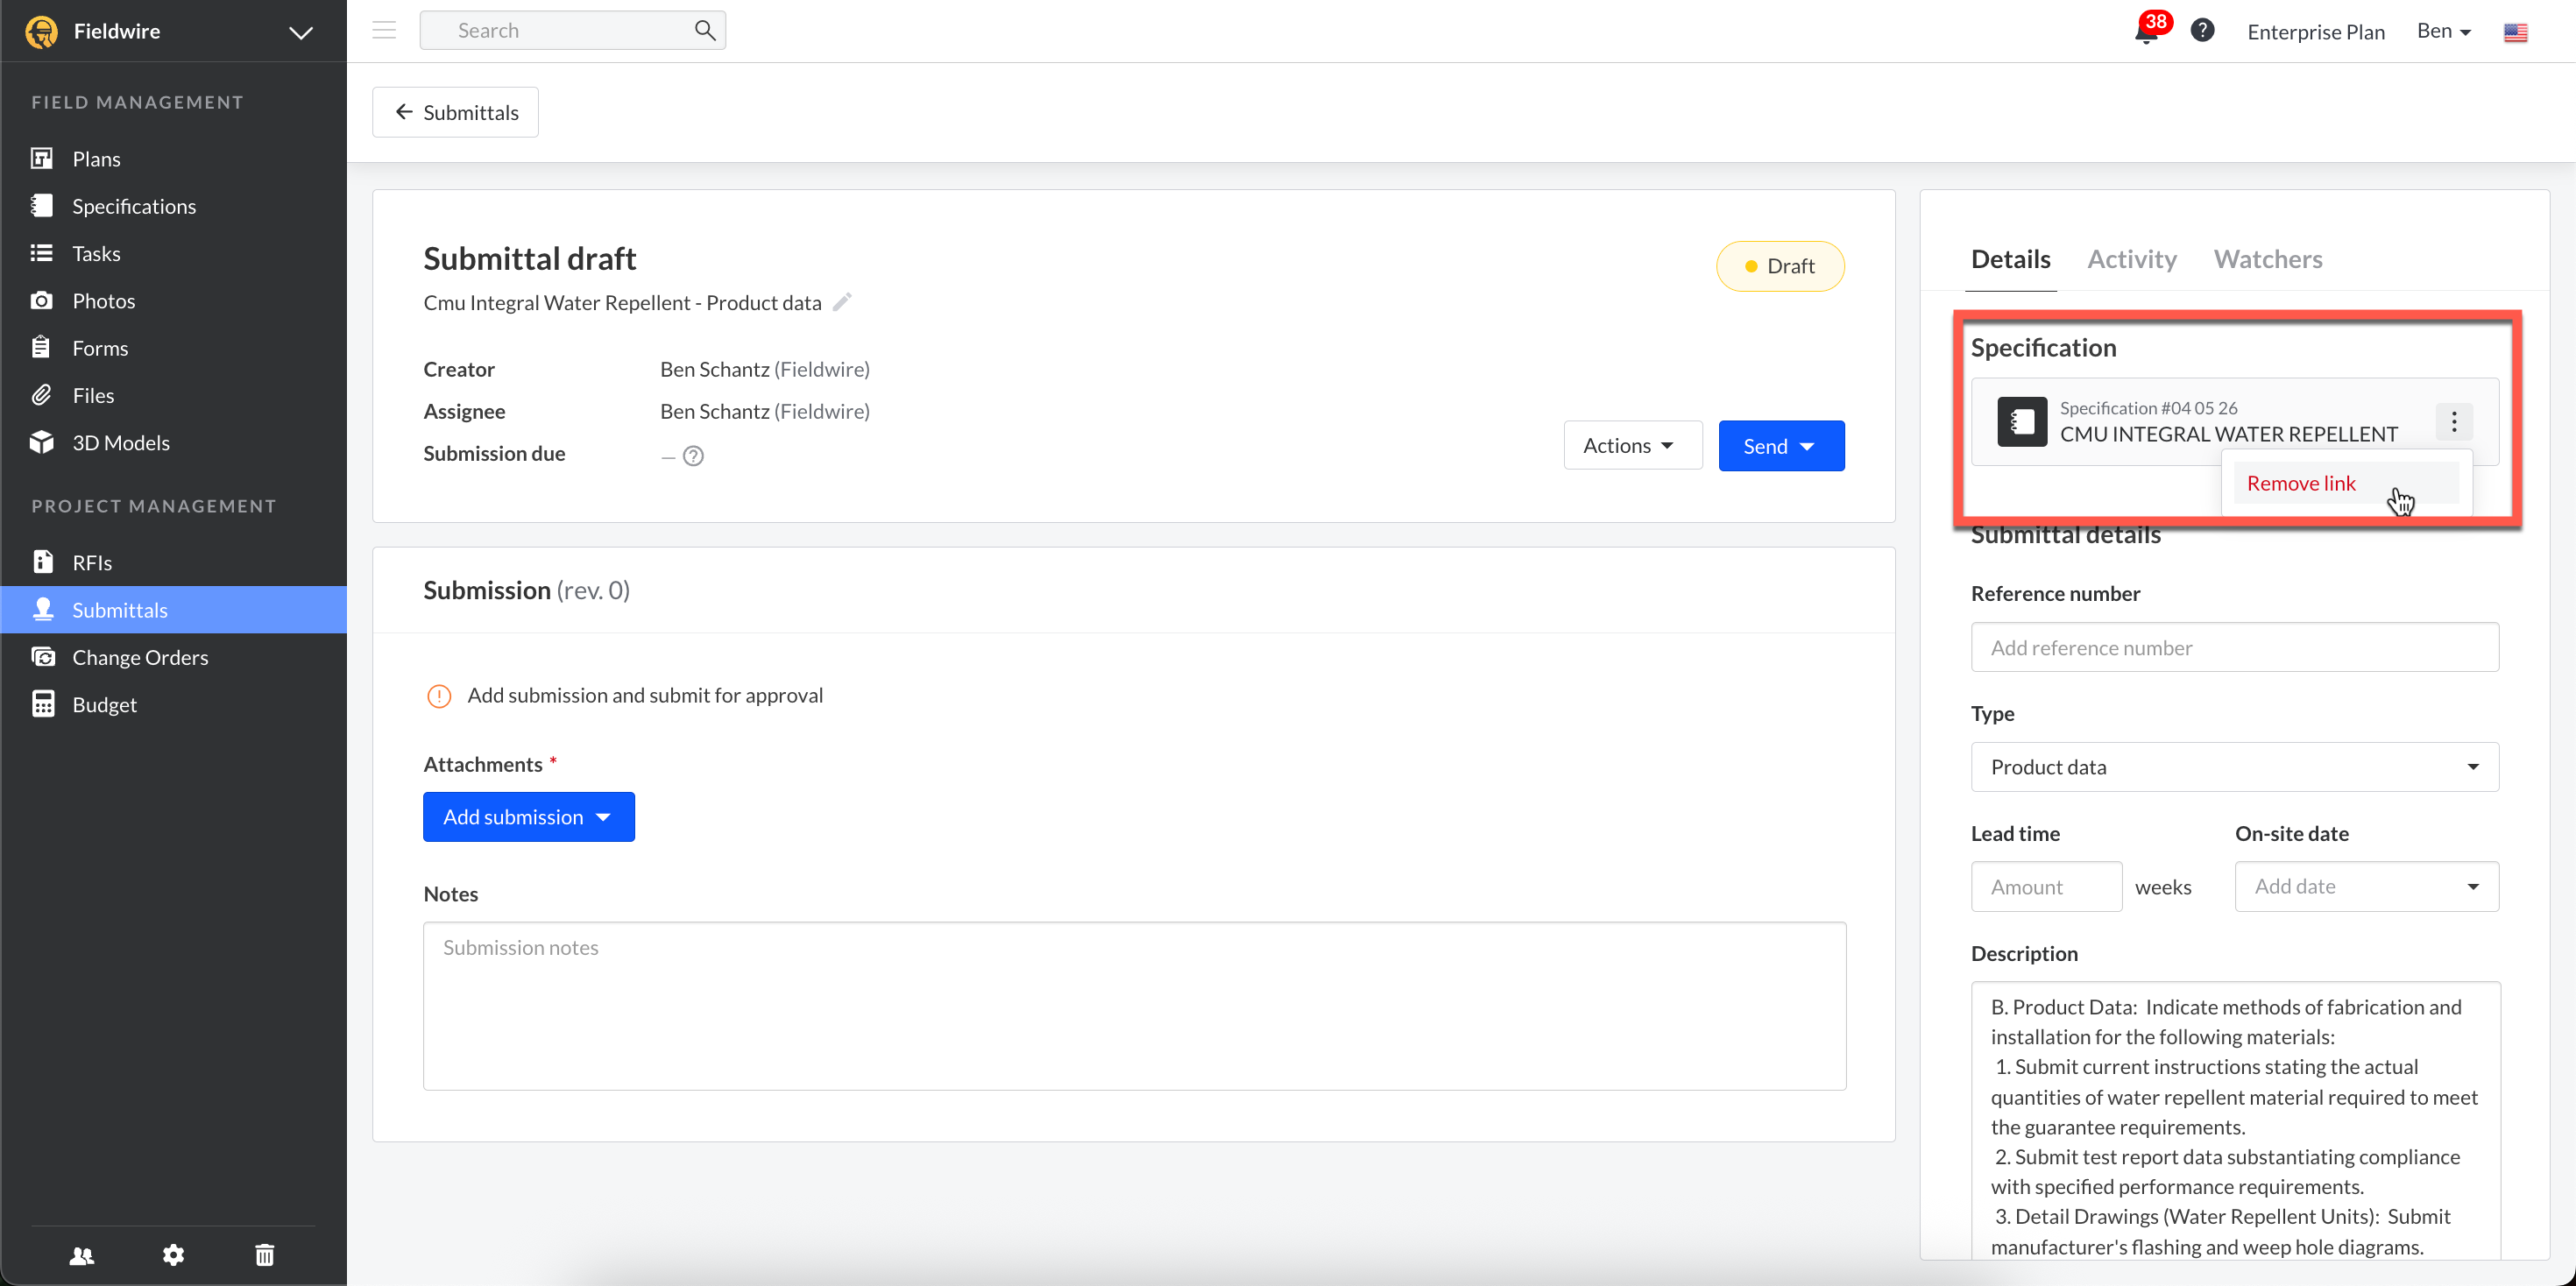
Task: Go back to Submittals list
Action: click(455, 112)
